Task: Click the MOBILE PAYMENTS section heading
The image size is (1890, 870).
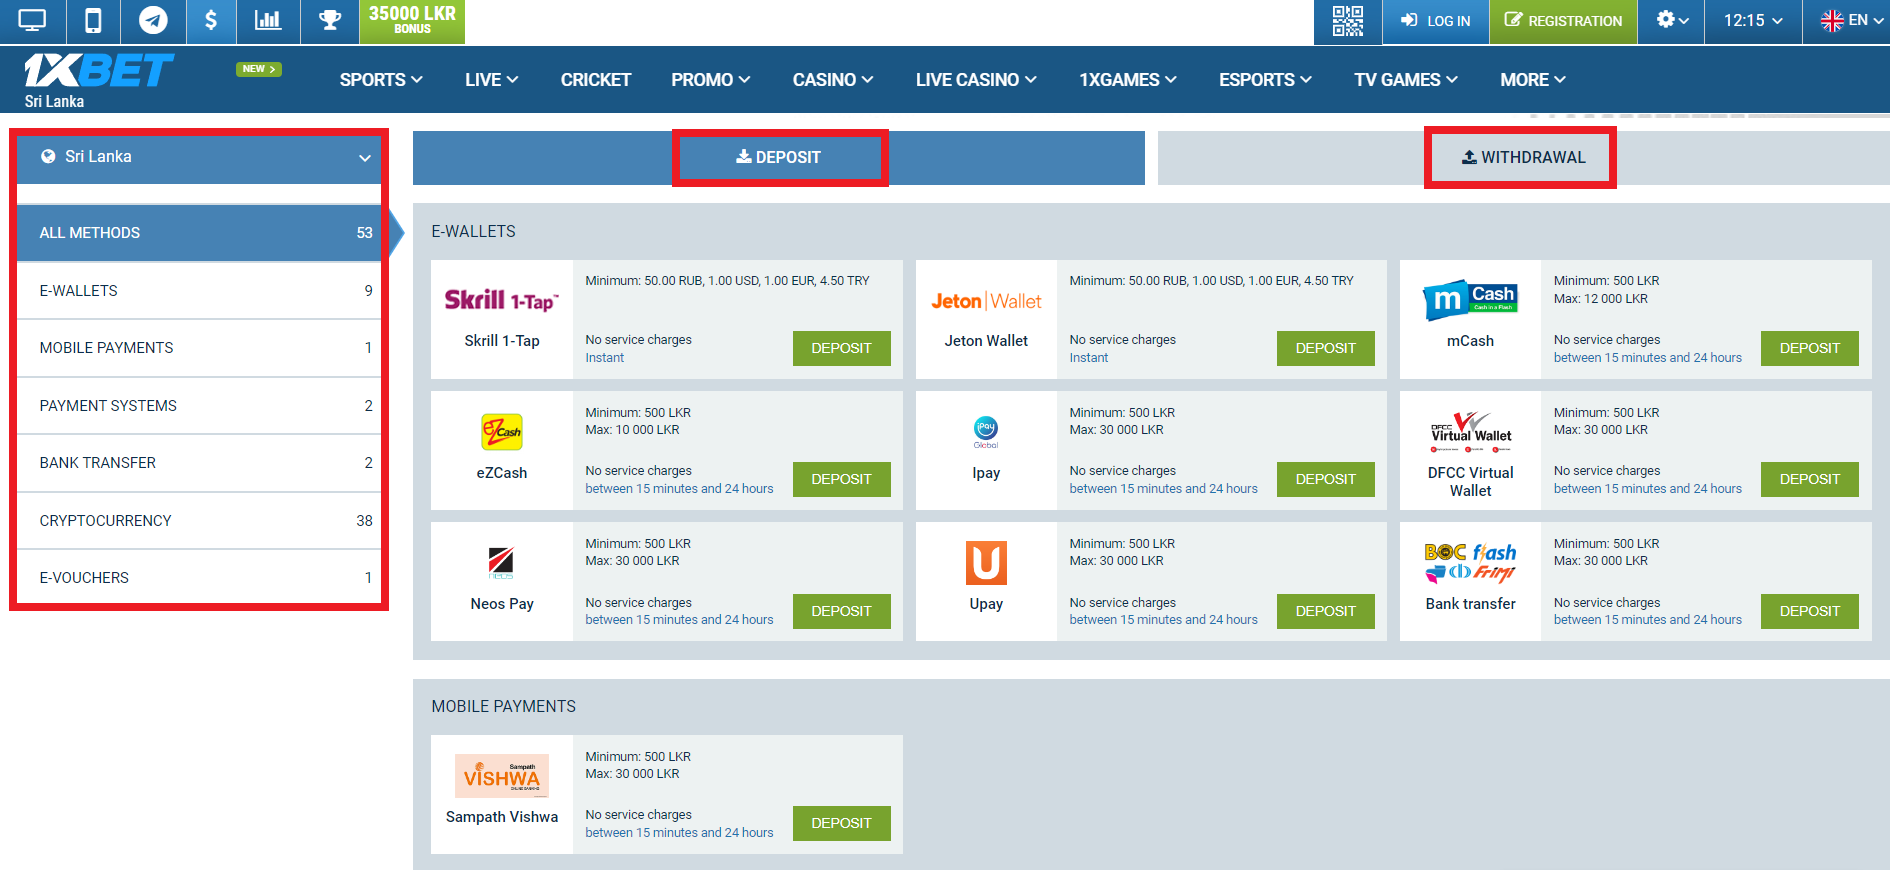Action: 504,706
